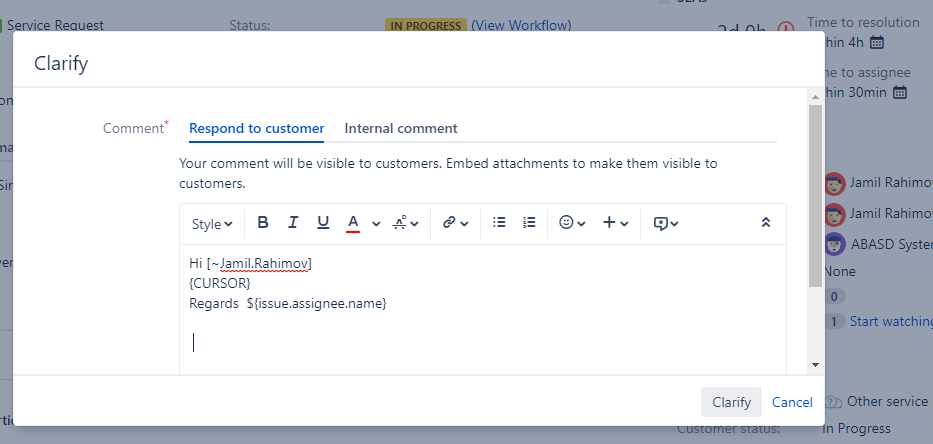Toggle italic formatting in comment editor

292,223
